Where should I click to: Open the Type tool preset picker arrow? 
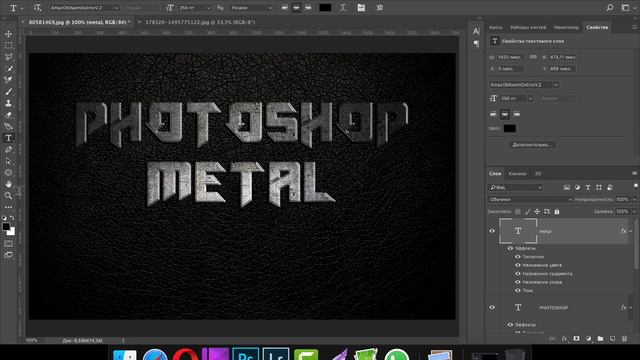tap(22, 8)
